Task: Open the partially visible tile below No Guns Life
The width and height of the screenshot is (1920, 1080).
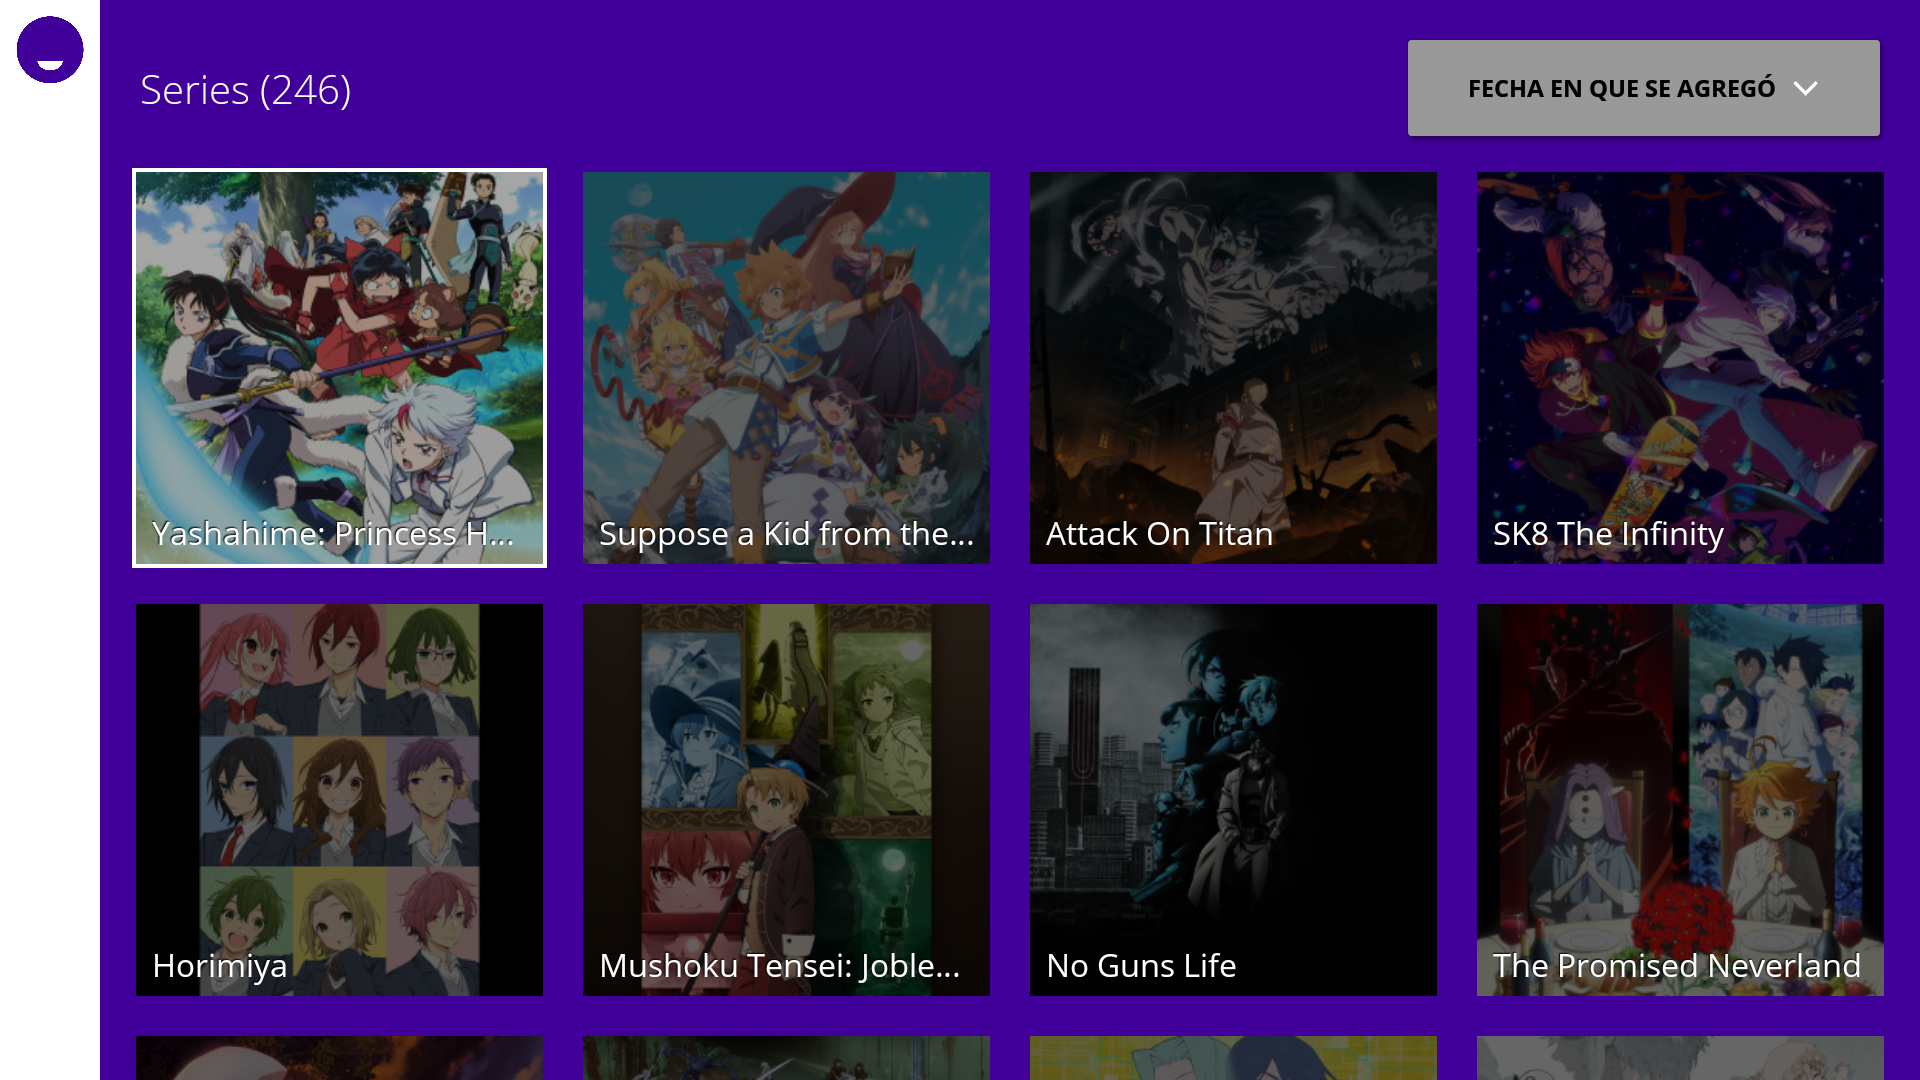Action: (1233, 1058)
